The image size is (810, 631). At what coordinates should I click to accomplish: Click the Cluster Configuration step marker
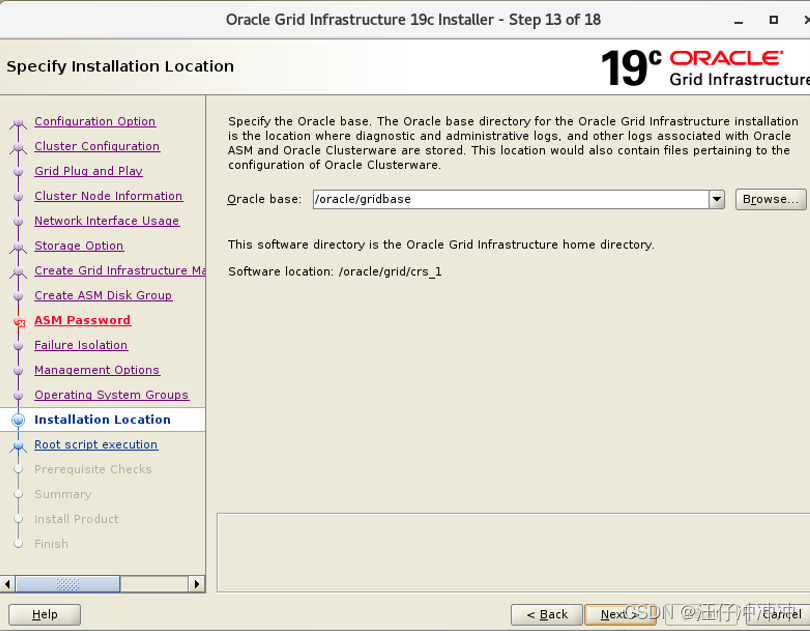[18, 147]
